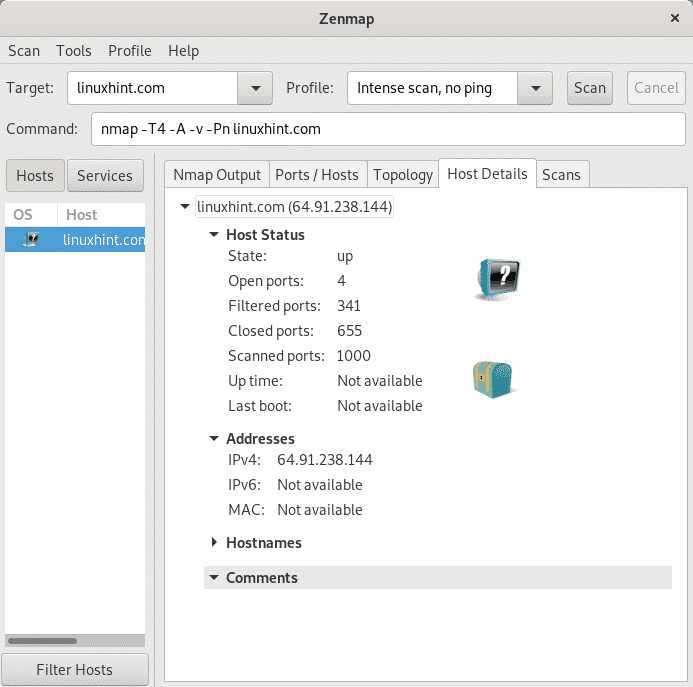Click the unknown OS monitor icon in Host Status

(498, 279)
